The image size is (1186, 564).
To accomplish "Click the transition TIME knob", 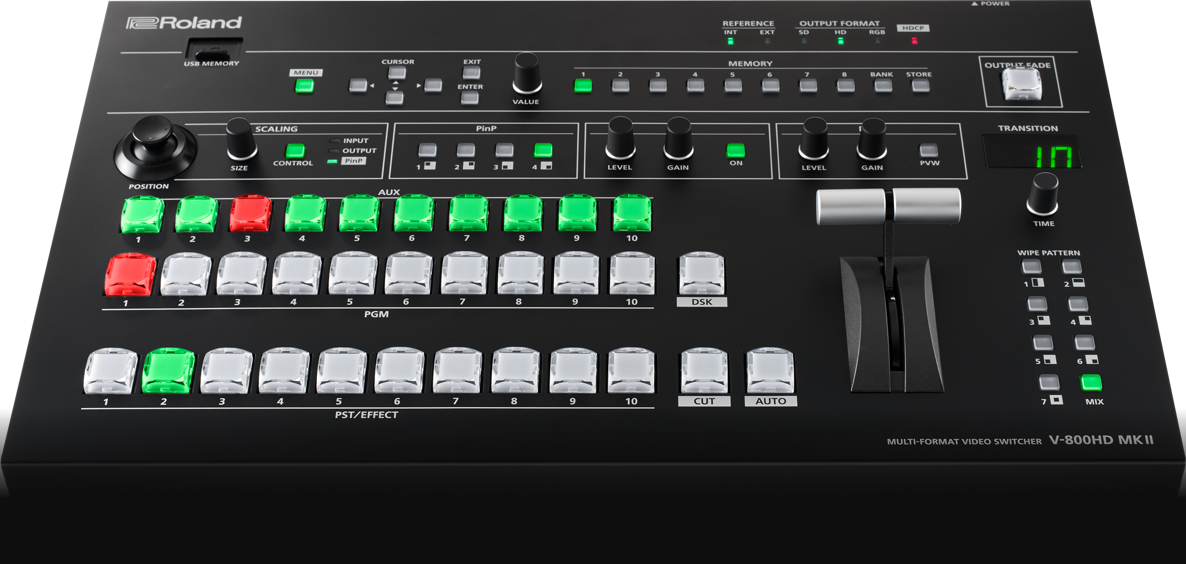I will point(1043,194).
